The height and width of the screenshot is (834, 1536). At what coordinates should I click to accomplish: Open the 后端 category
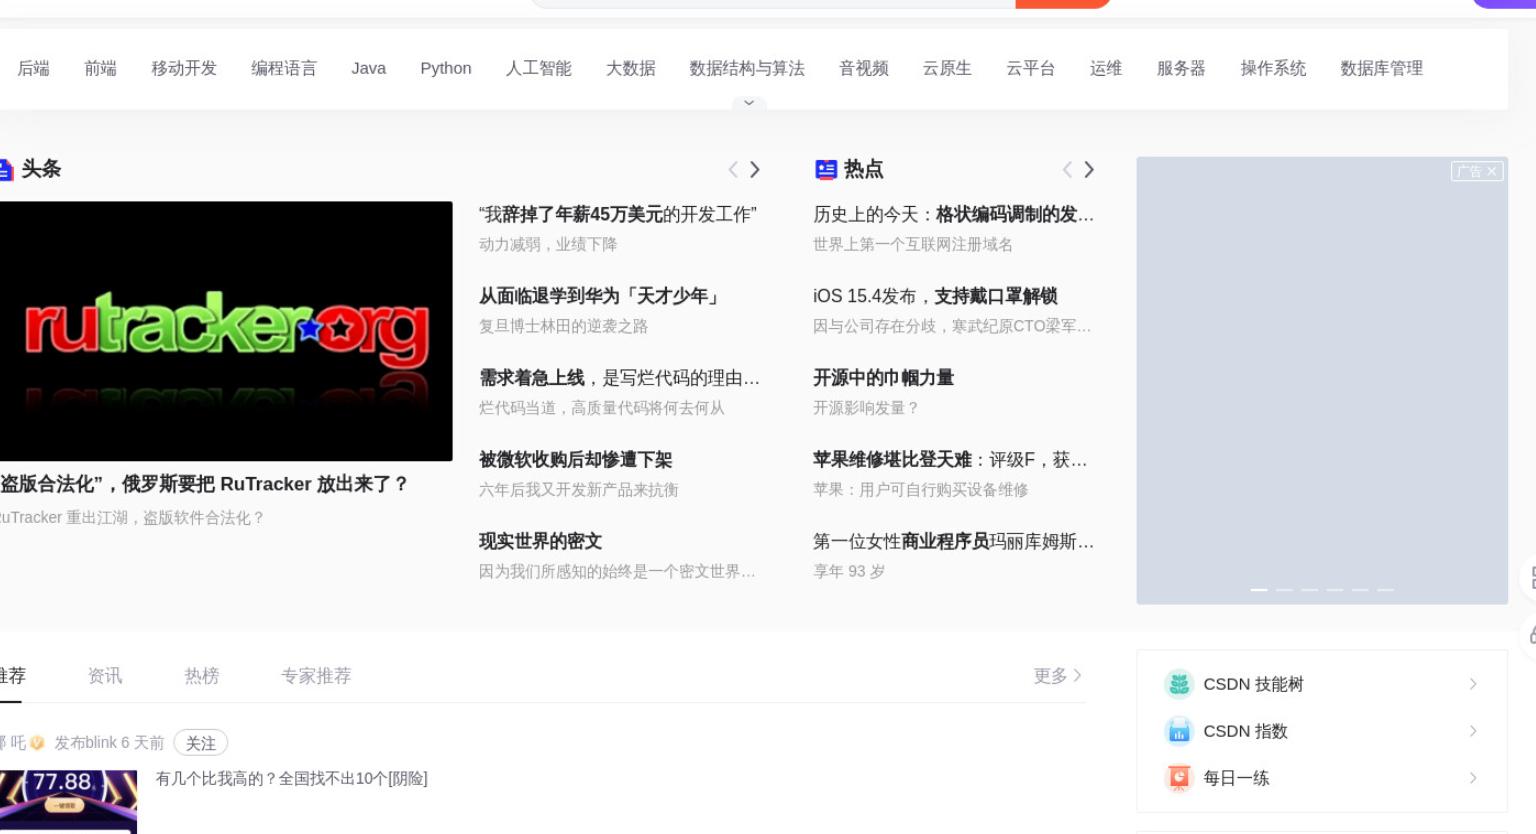coord(33,68)
